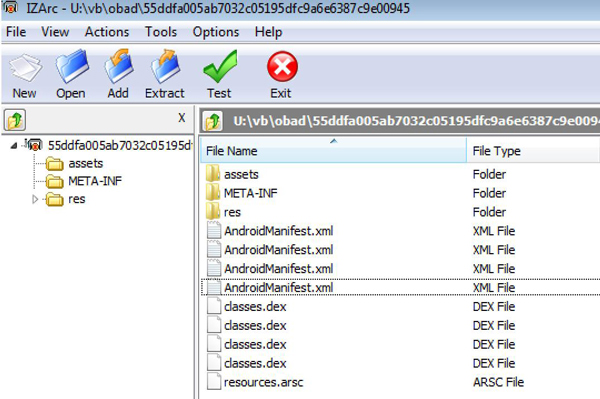Open the Options menu
Screen dimensions: 600x399
pos(216,32)
